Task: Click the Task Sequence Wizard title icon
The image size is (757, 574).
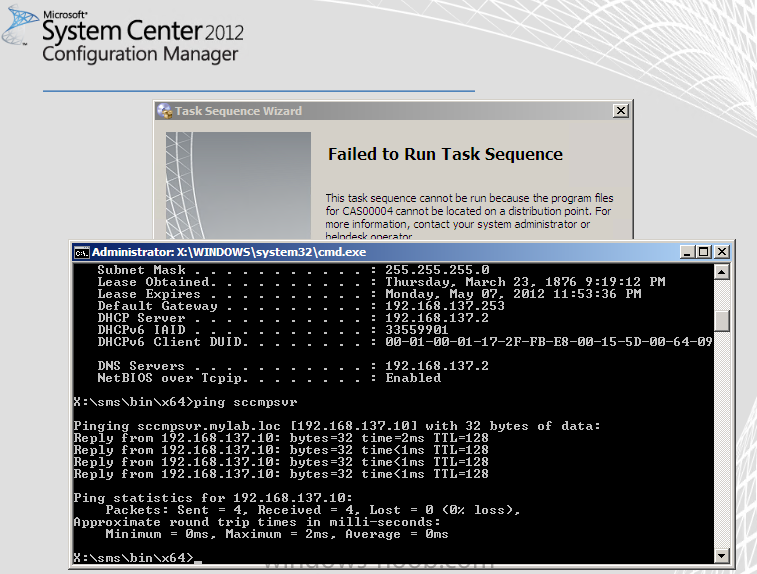Action: (165, 111)
